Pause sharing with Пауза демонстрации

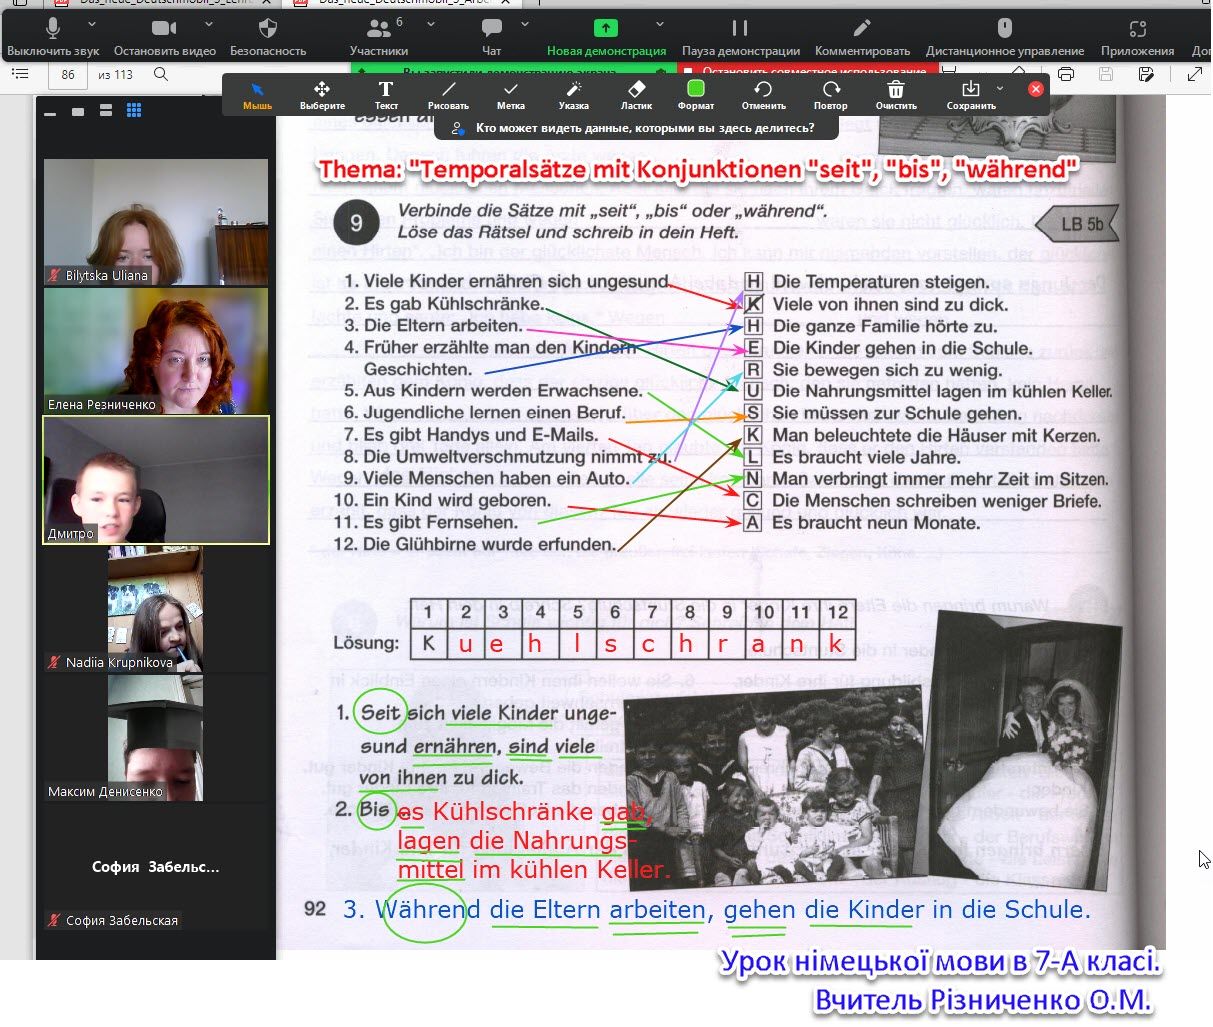tap(740, 36)
